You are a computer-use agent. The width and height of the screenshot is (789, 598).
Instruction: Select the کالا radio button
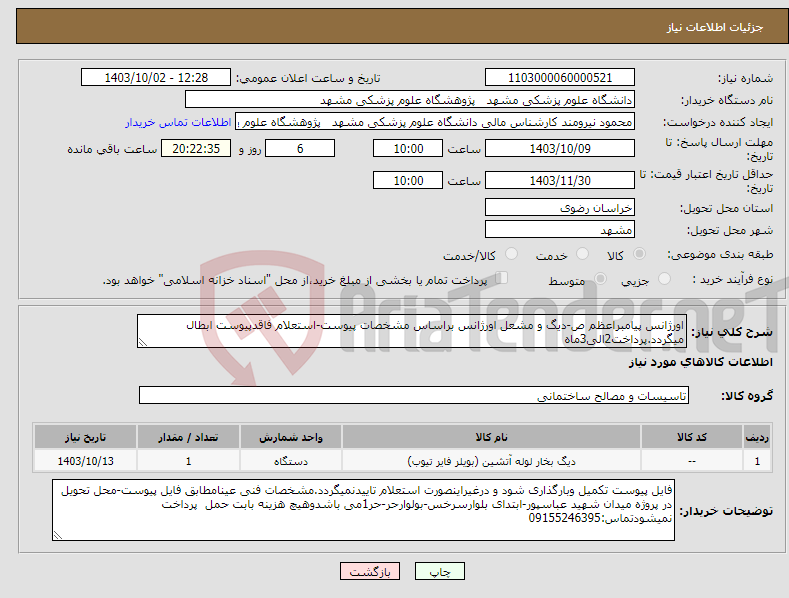click(639, 254)
